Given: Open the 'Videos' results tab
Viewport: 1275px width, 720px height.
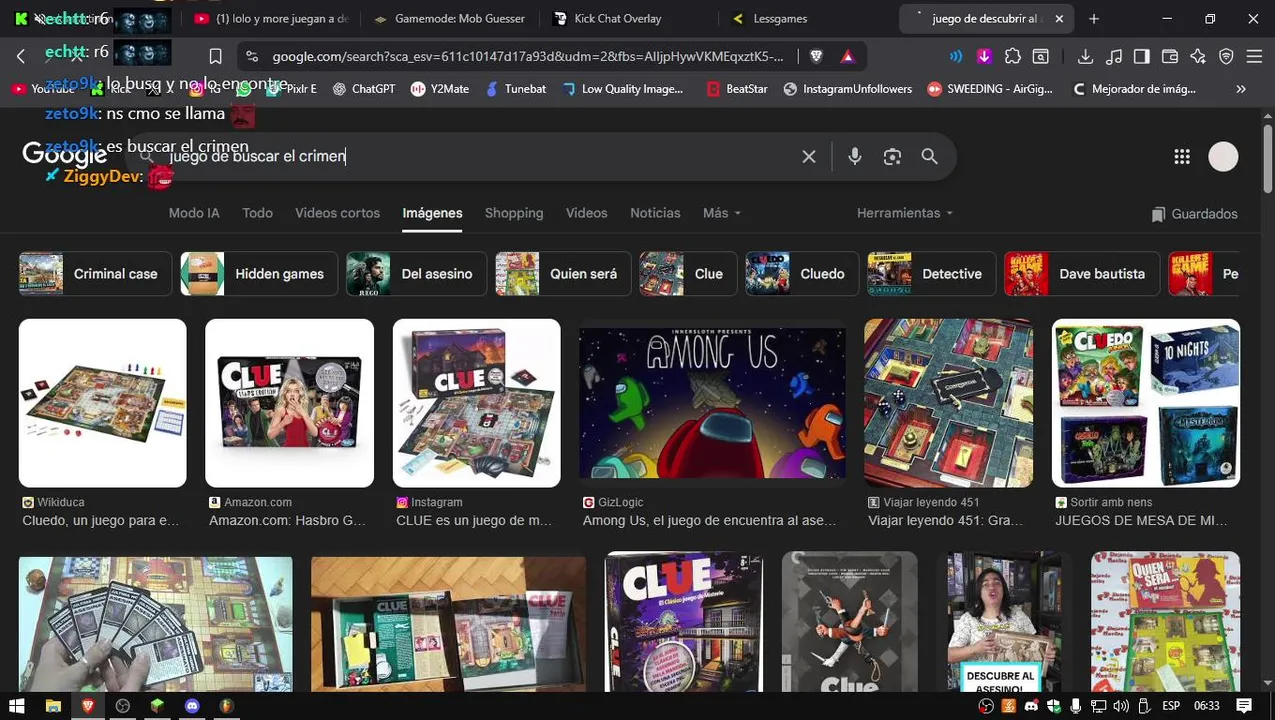Looking at the screenshot, I should 586,213.
